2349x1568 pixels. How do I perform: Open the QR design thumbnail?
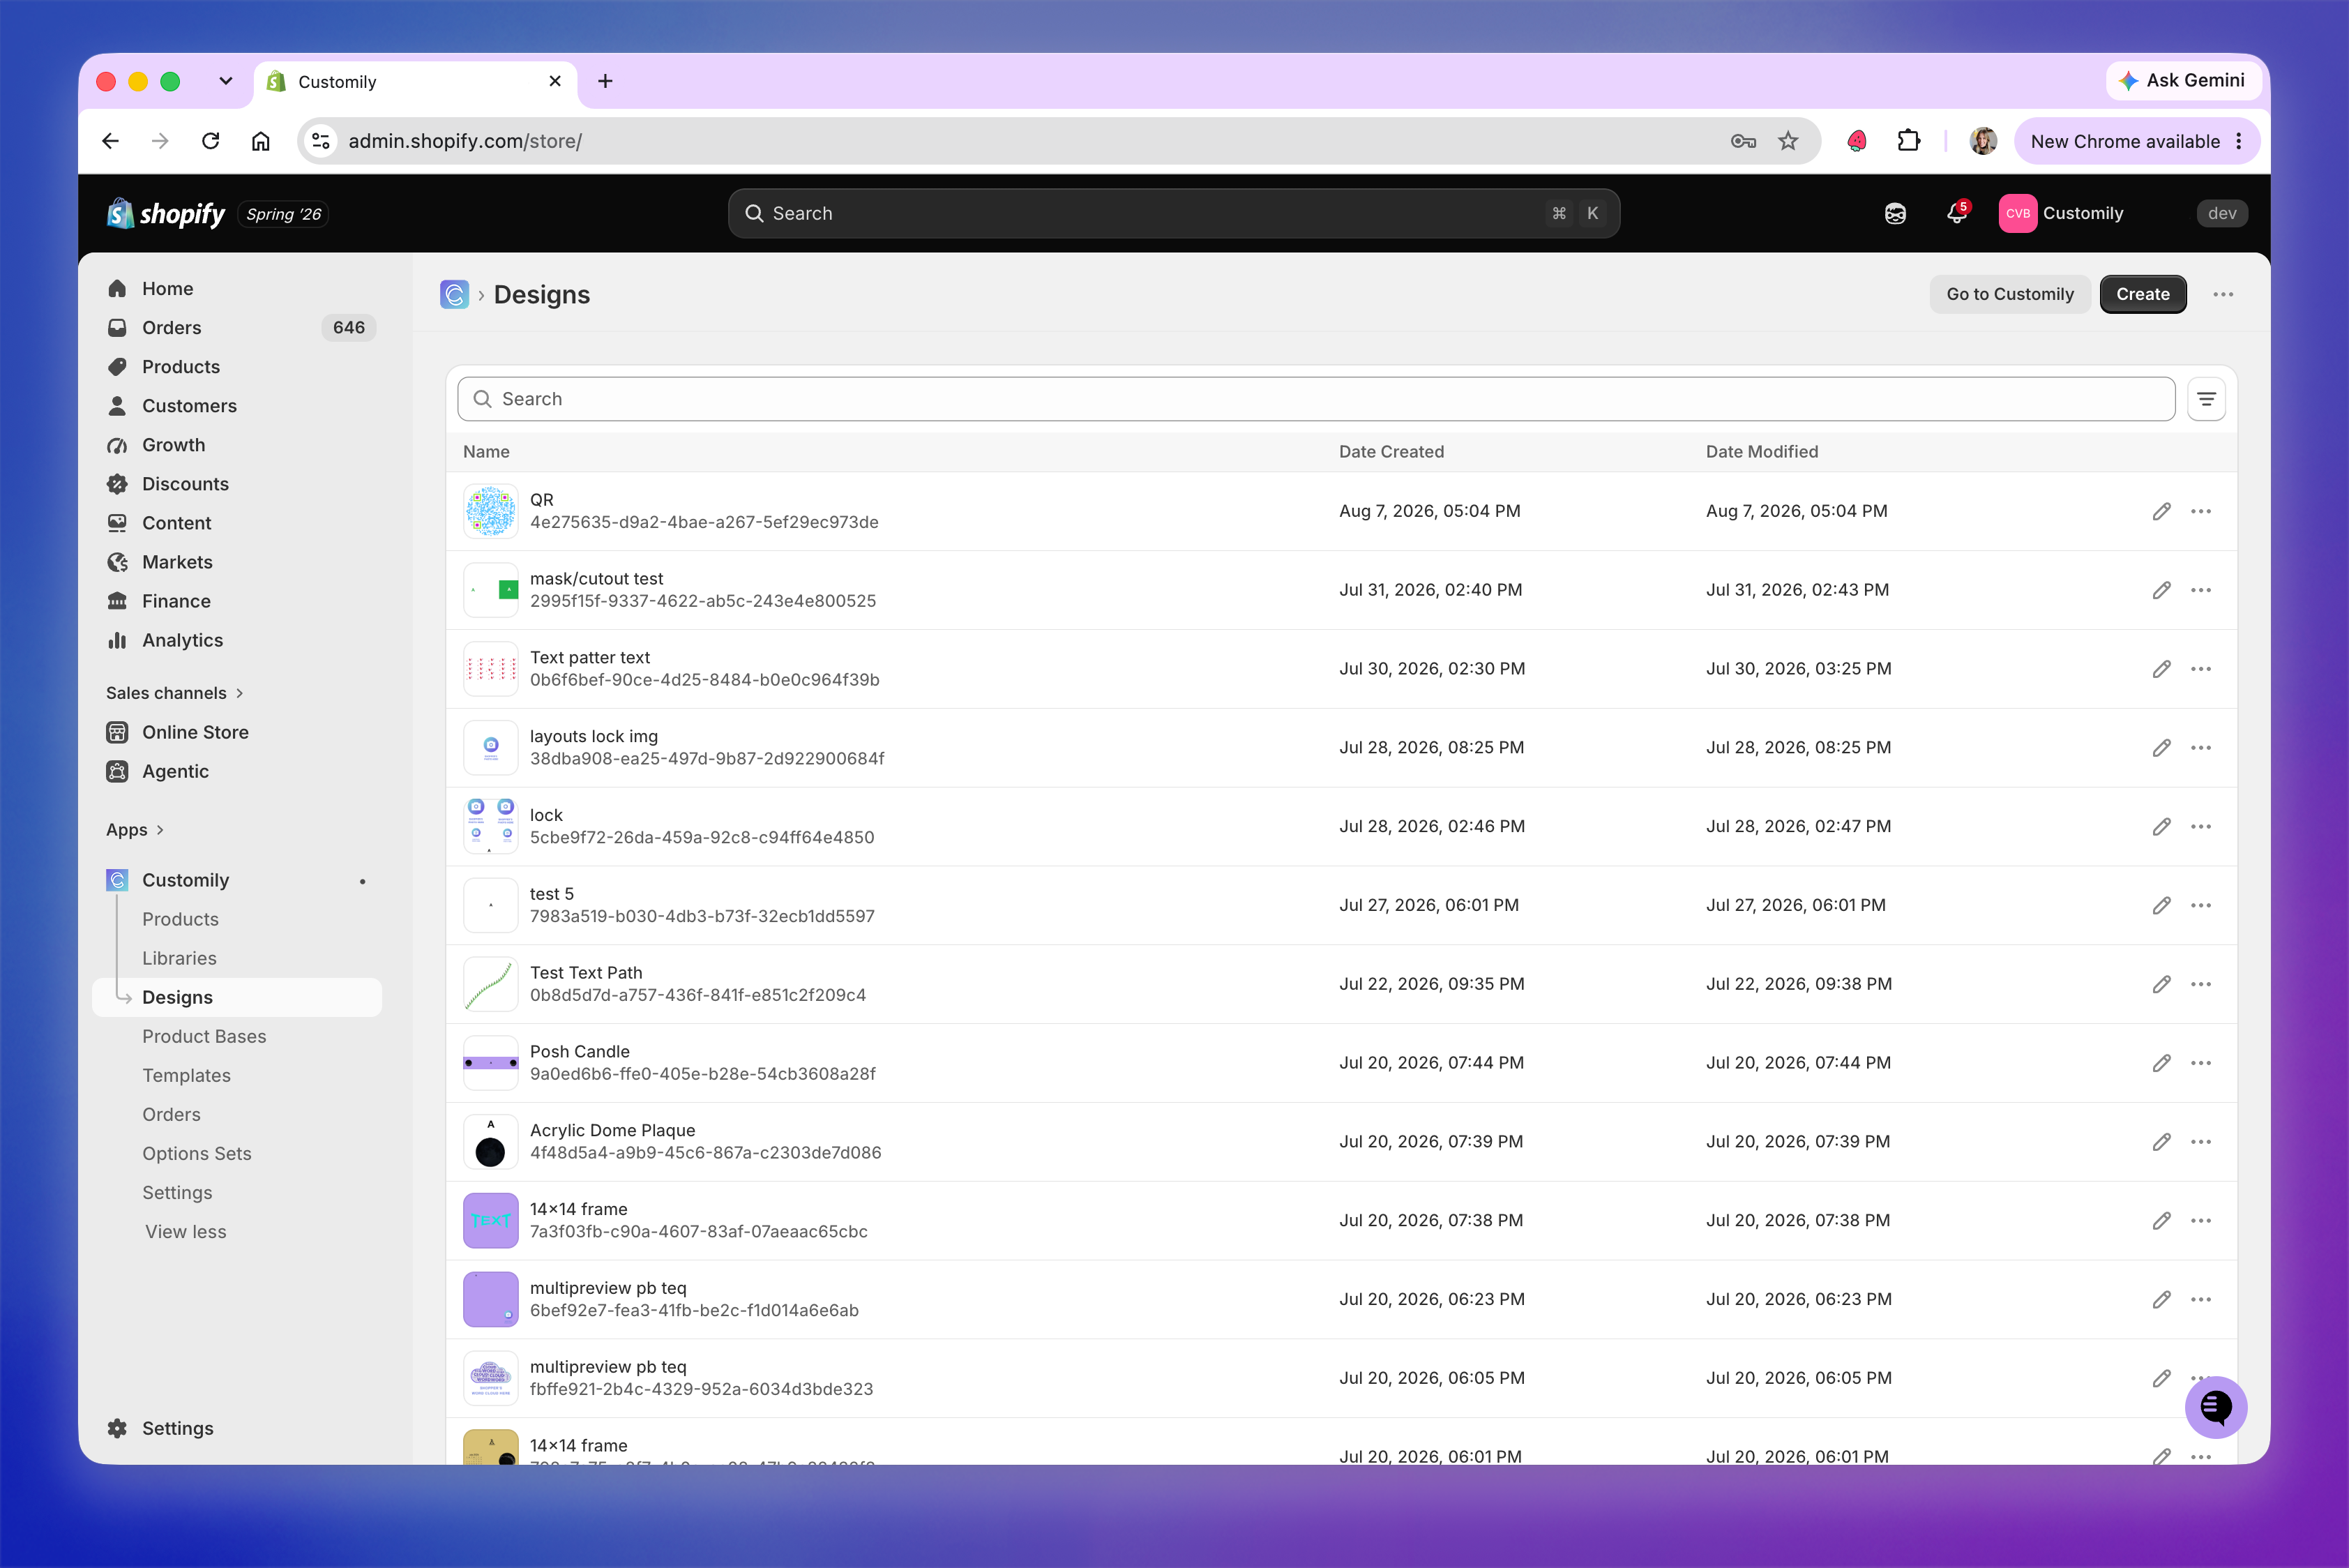tap(491, 511)
